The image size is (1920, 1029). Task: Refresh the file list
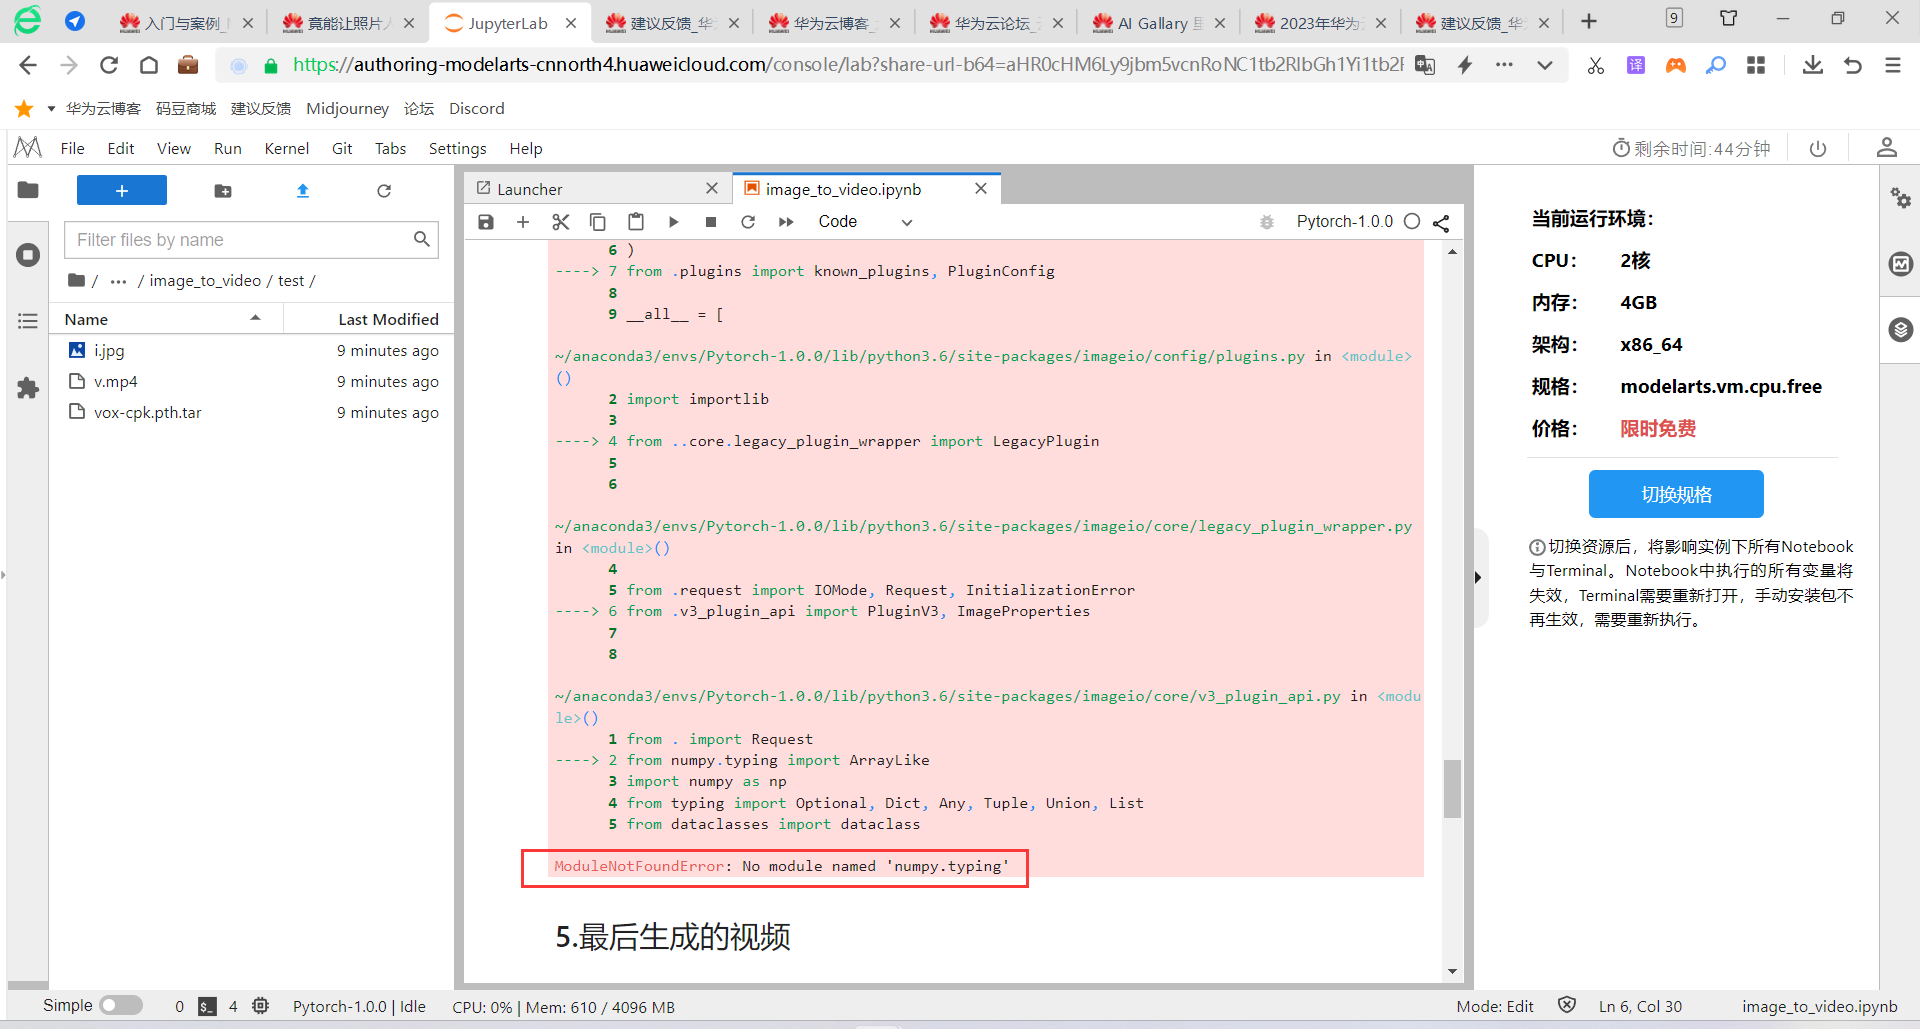[384, 191]
